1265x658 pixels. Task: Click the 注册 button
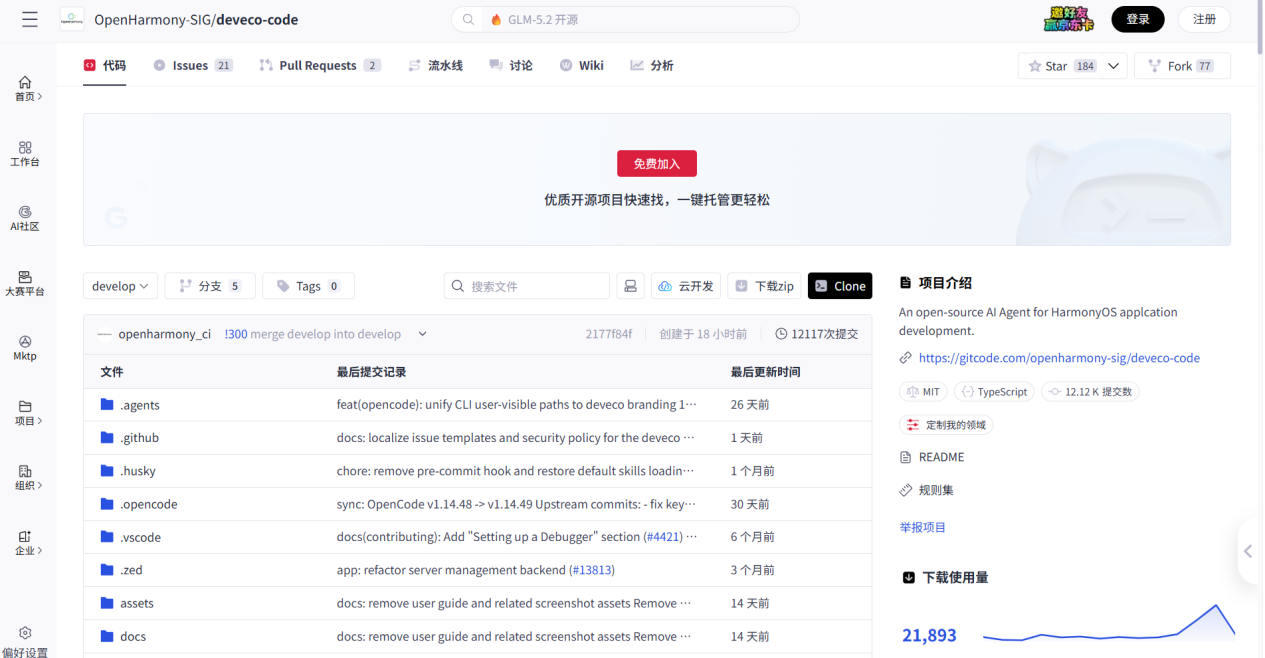point(1204,19)
